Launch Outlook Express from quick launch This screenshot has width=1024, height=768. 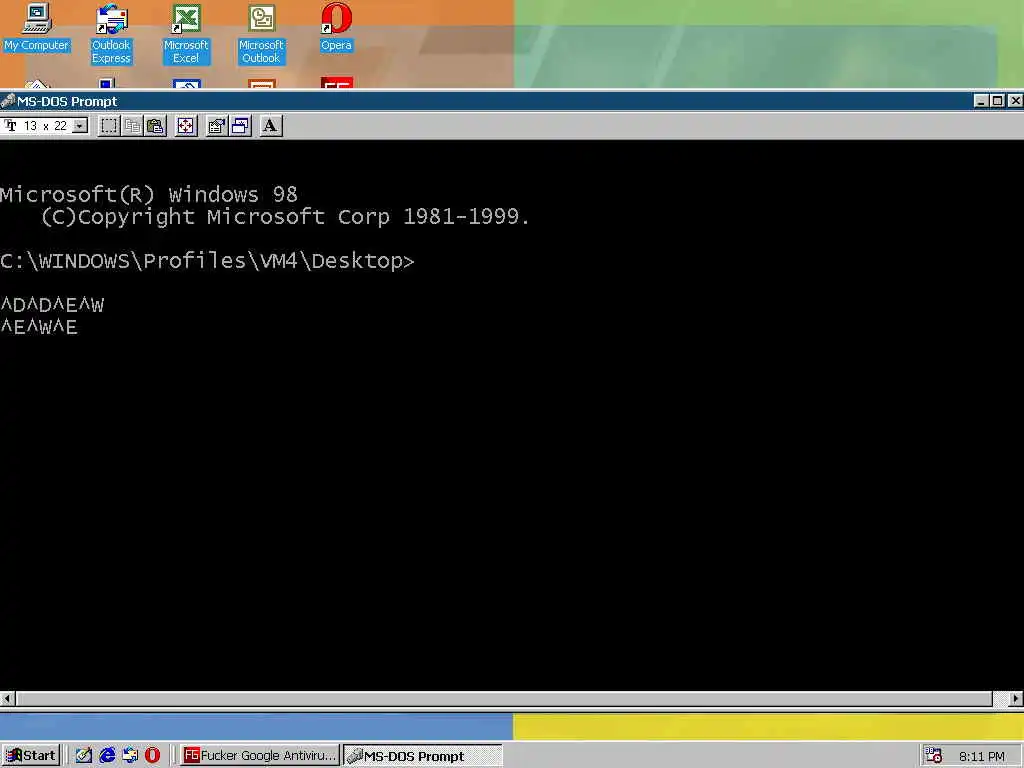click(130, 755)
